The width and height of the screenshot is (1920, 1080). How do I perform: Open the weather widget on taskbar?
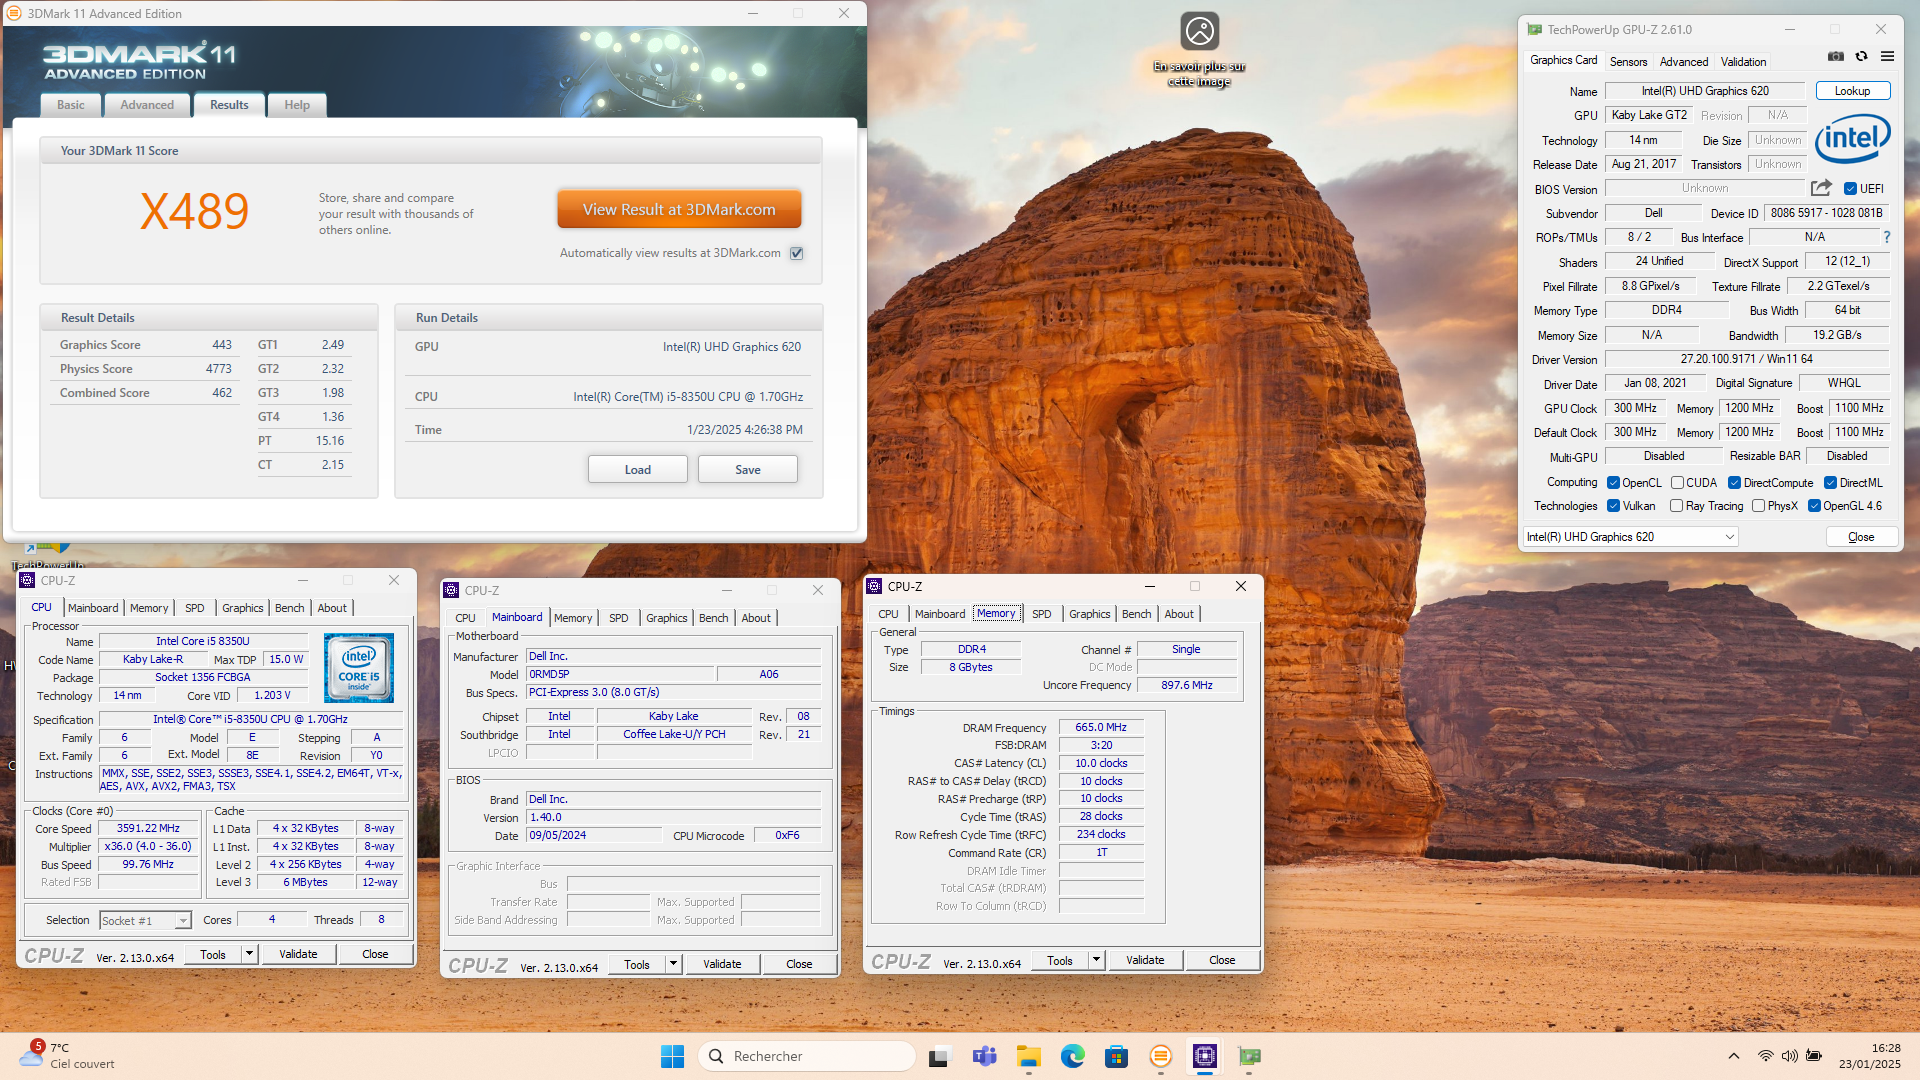[68, 1056]
